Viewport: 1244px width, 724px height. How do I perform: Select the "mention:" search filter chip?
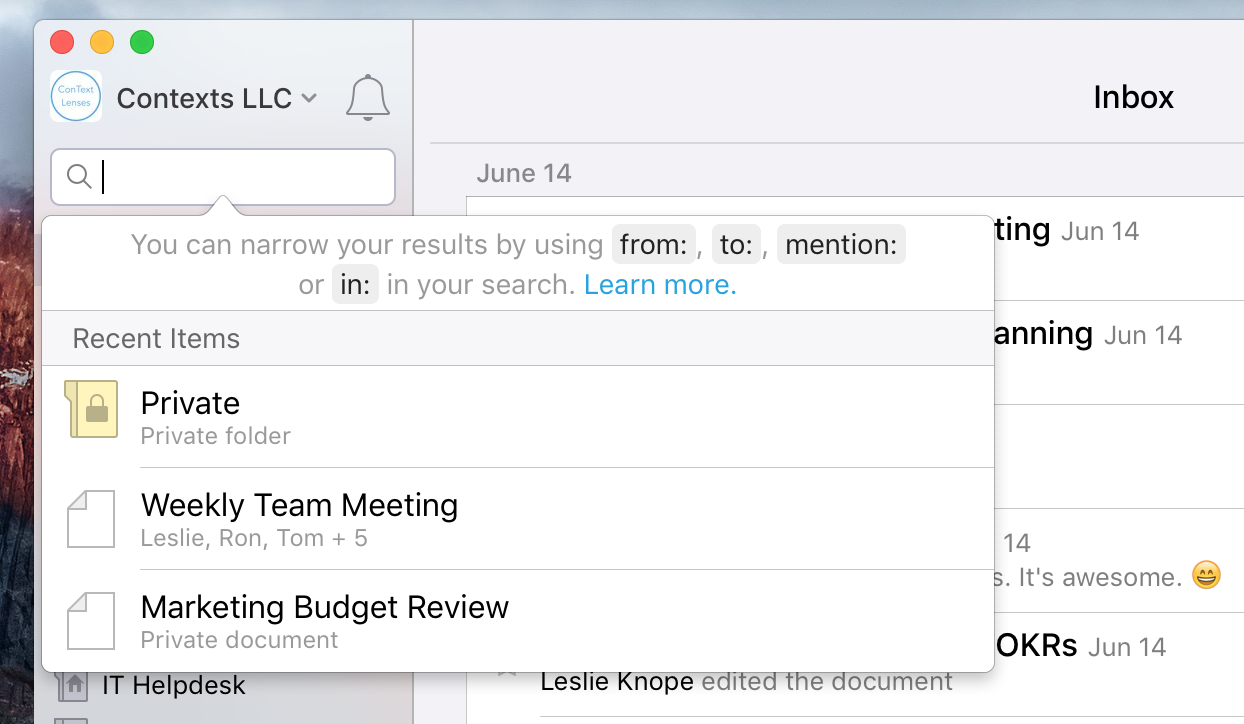[x=841, y=245]
